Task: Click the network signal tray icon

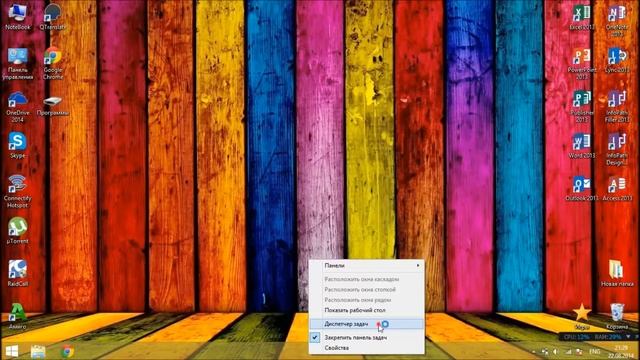Action: click(568, 351)
